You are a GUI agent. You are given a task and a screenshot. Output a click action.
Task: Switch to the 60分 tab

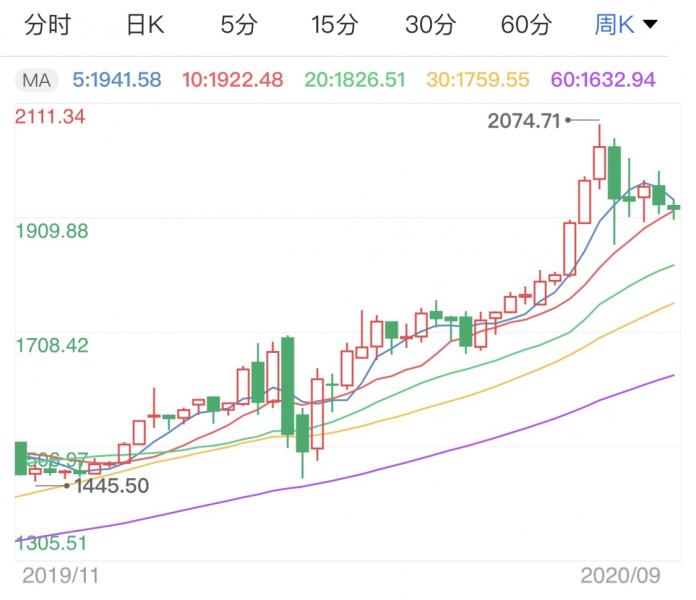[526, 26]
